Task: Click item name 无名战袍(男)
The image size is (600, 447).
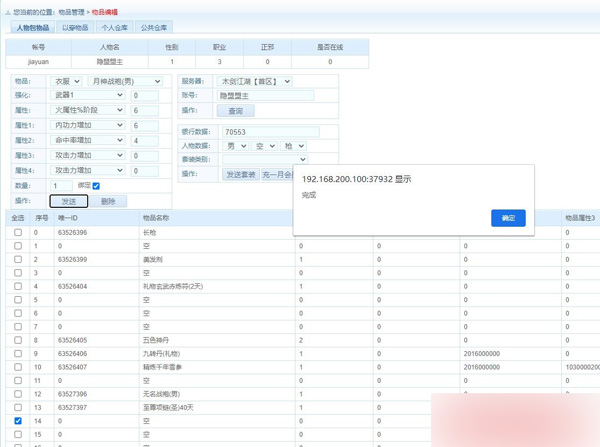Action: coord(161,394)
